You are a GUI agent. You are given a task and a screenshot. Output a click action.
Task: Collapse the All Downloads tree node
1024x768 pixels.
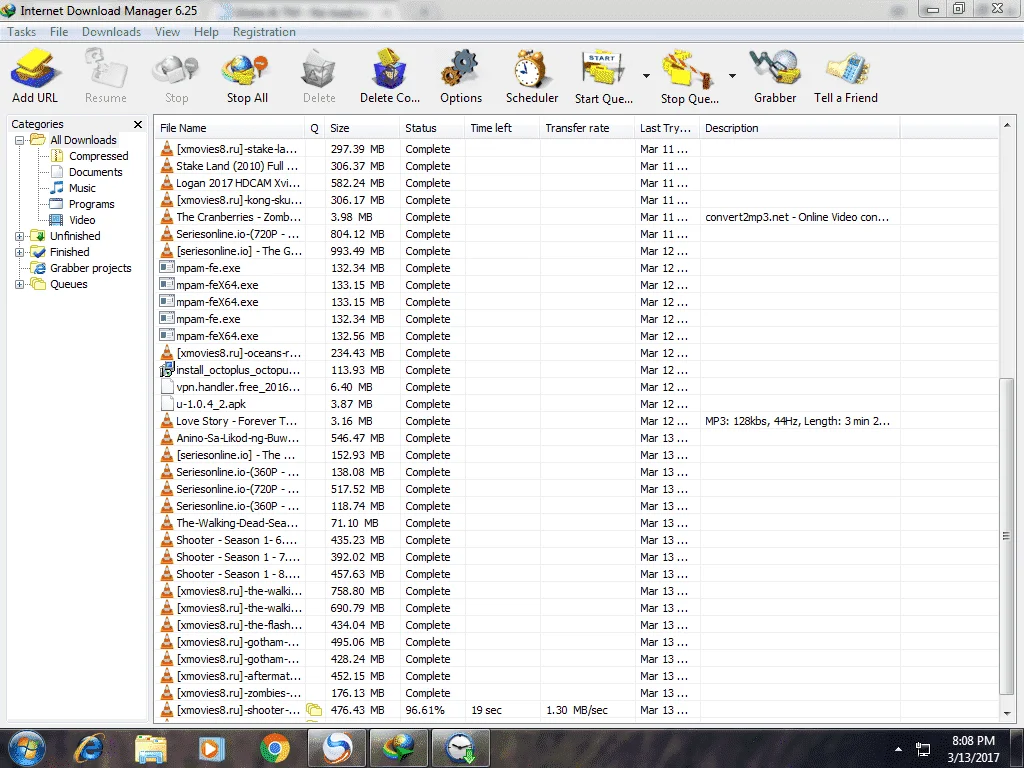[x=20, y=140]
